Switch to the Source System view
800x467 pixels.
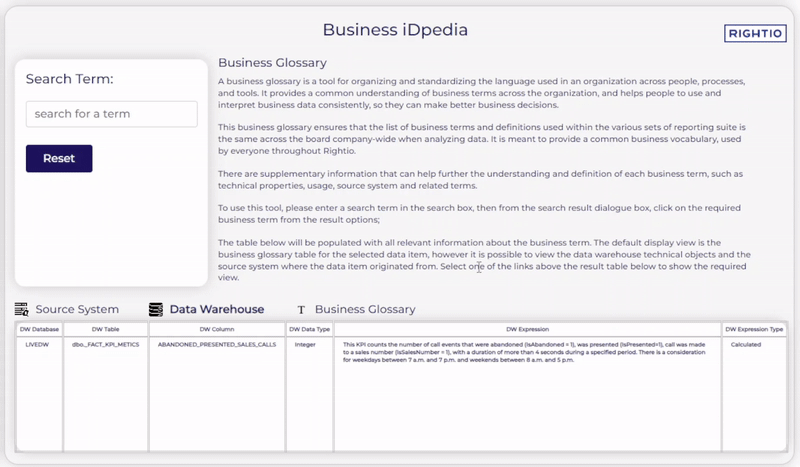77,309
